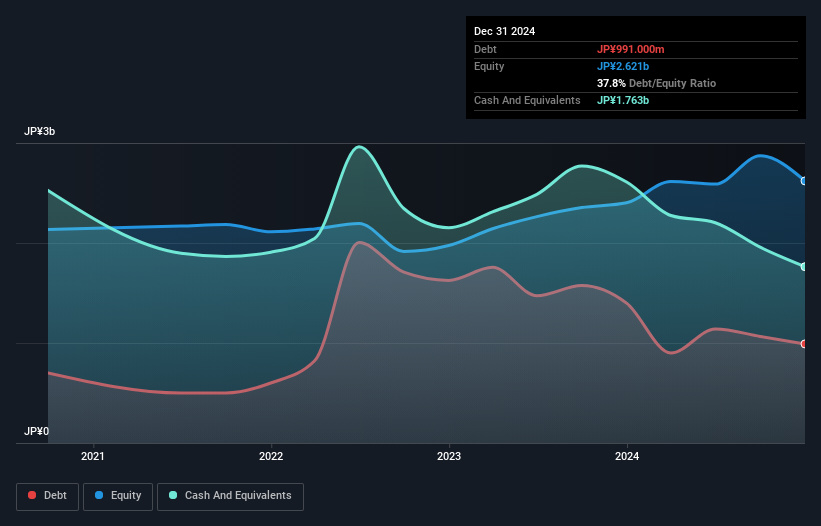The height and width of the screenshot is (526, 821).
Task: Click the JP¥0 y-axis label
Action: pos(36,431)
